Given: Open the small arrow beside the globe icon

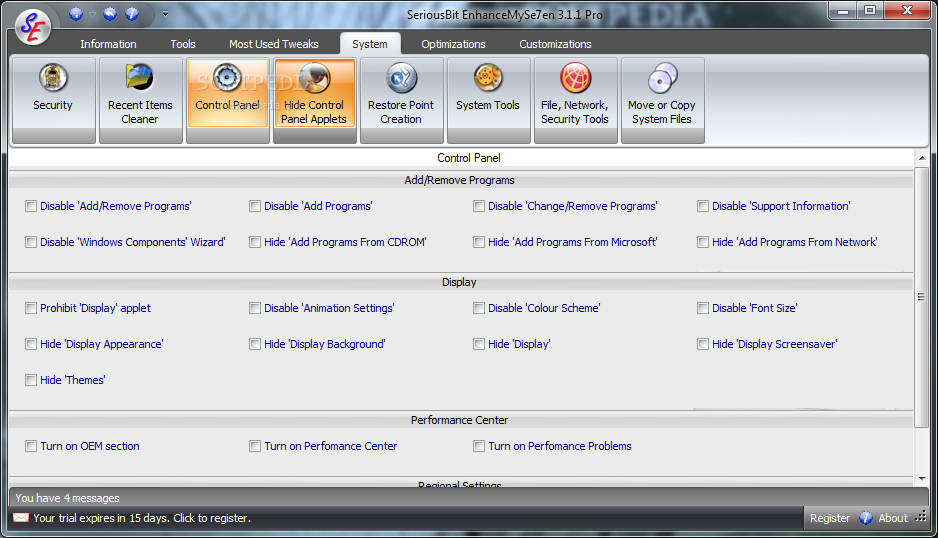Looking at the screenshot, I should [92, 14].
